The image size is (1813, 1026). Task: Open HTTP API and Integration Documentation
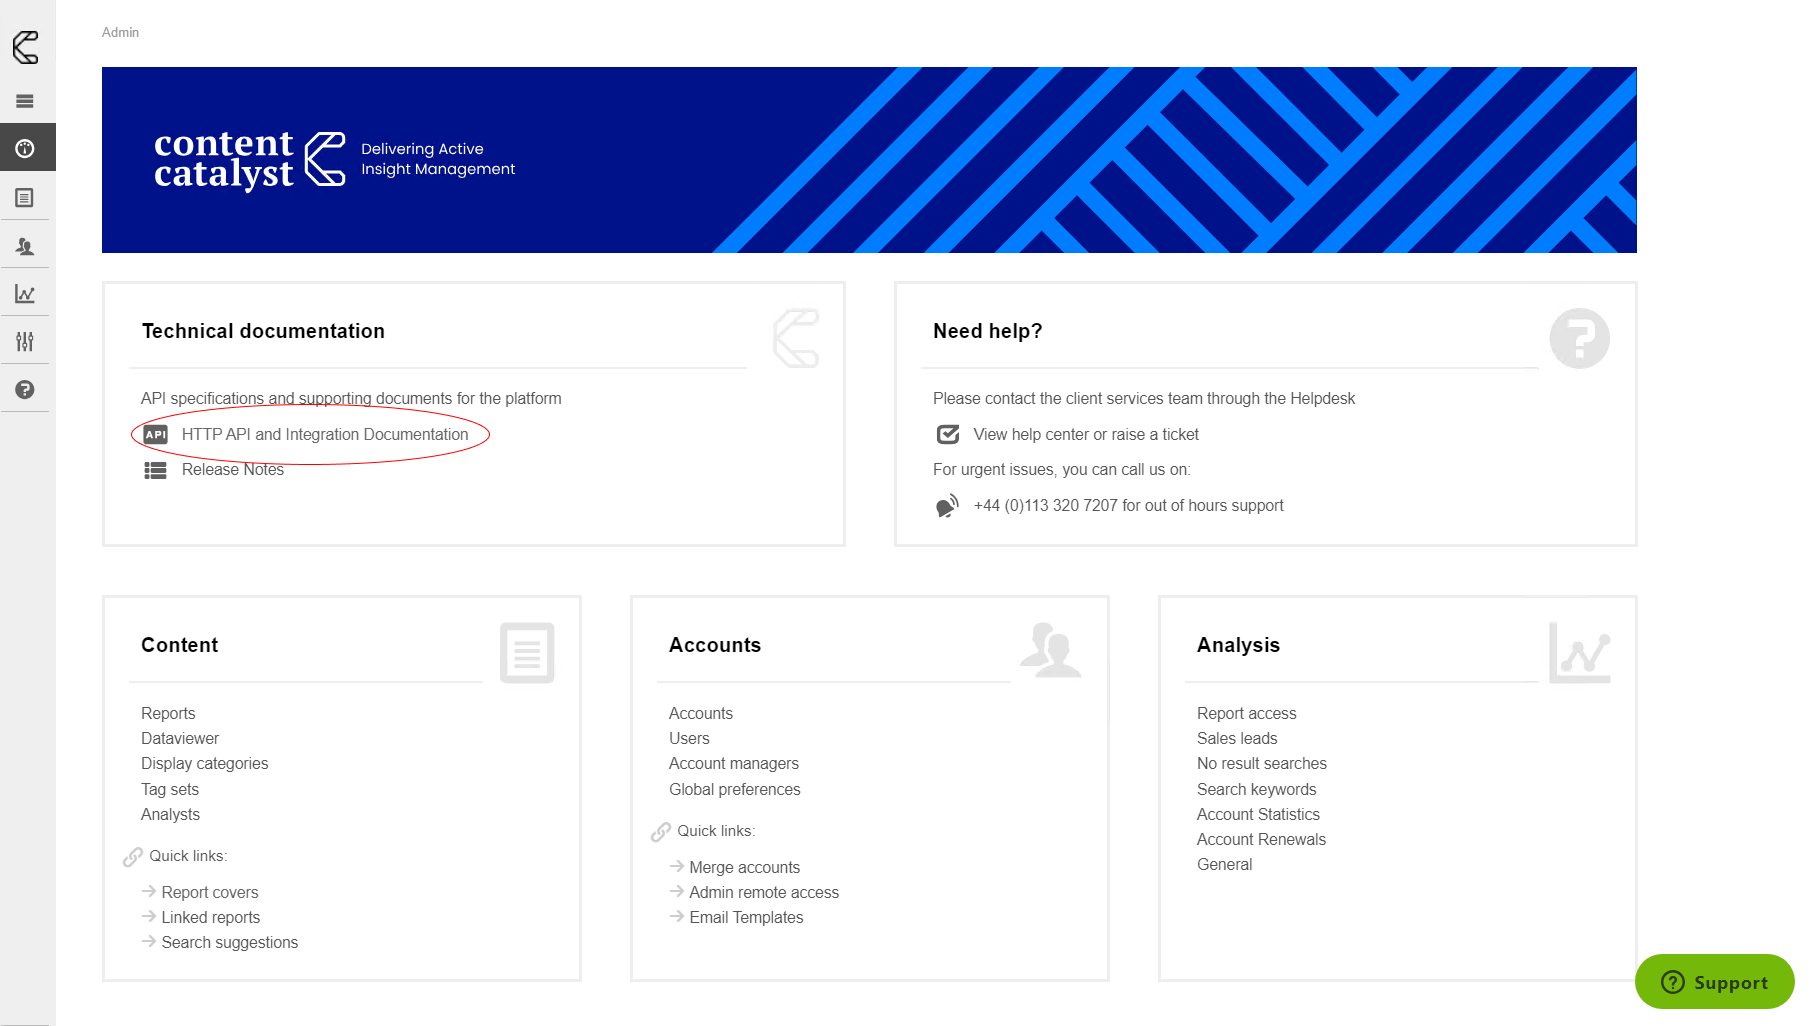pos(324,434)
